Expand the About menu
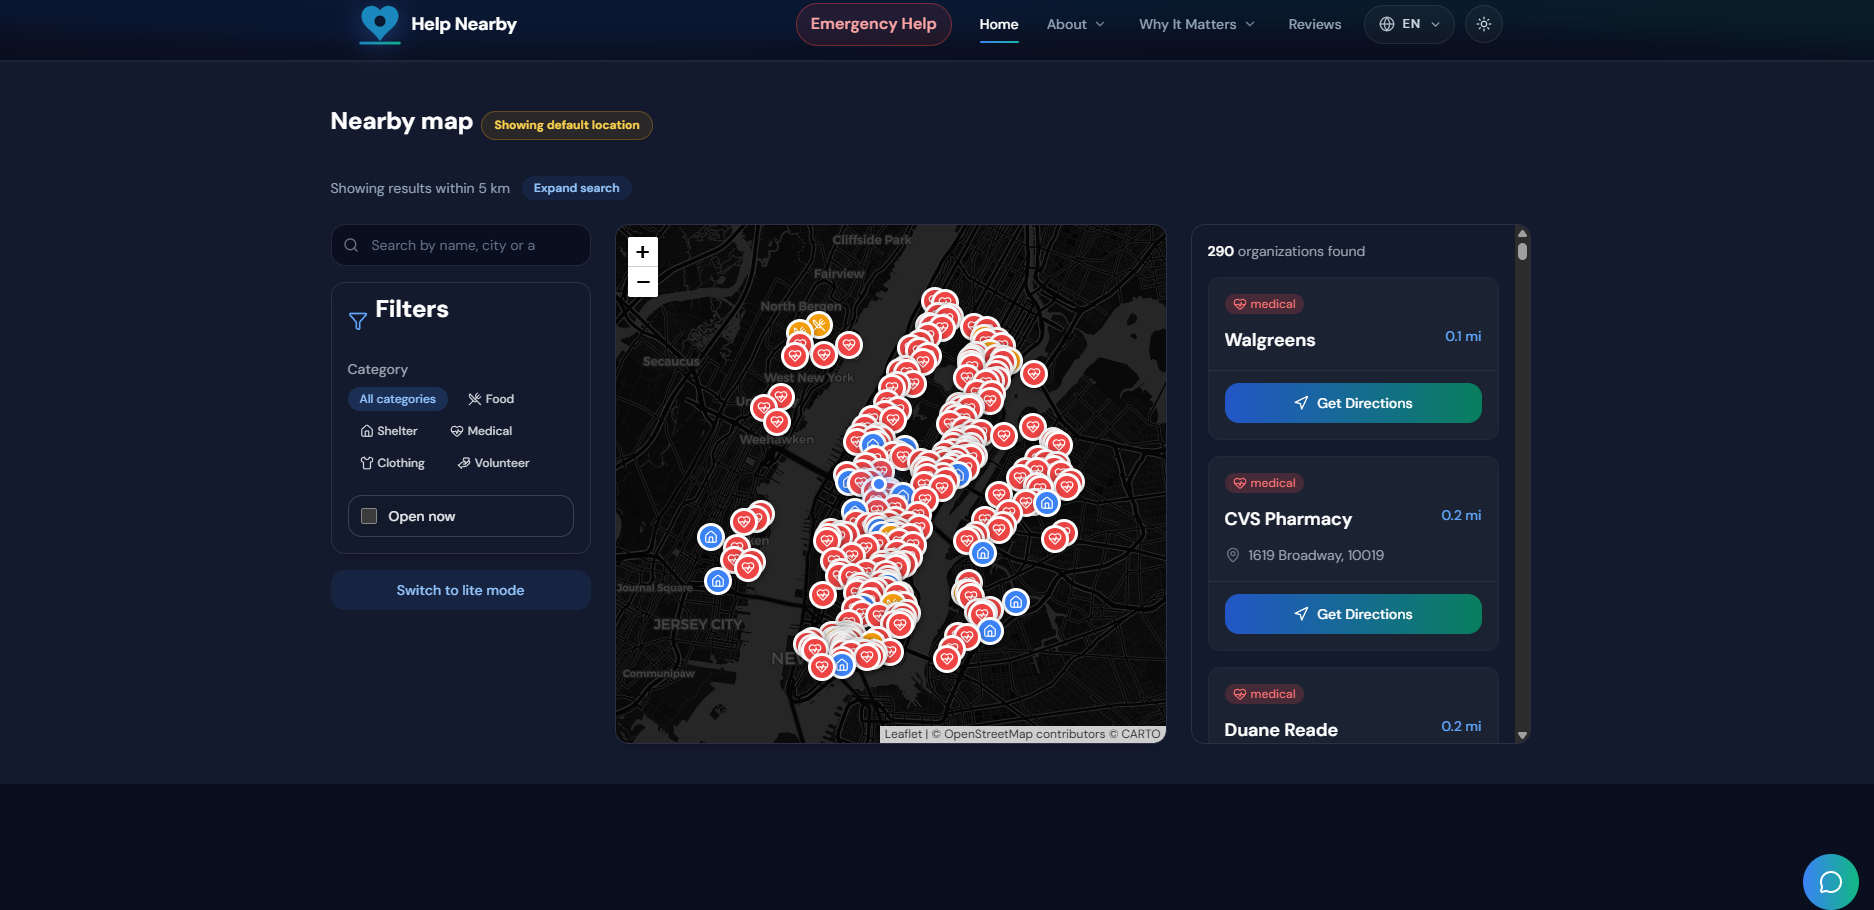This screenshot has width=1874, height=910. point(1076,24)
